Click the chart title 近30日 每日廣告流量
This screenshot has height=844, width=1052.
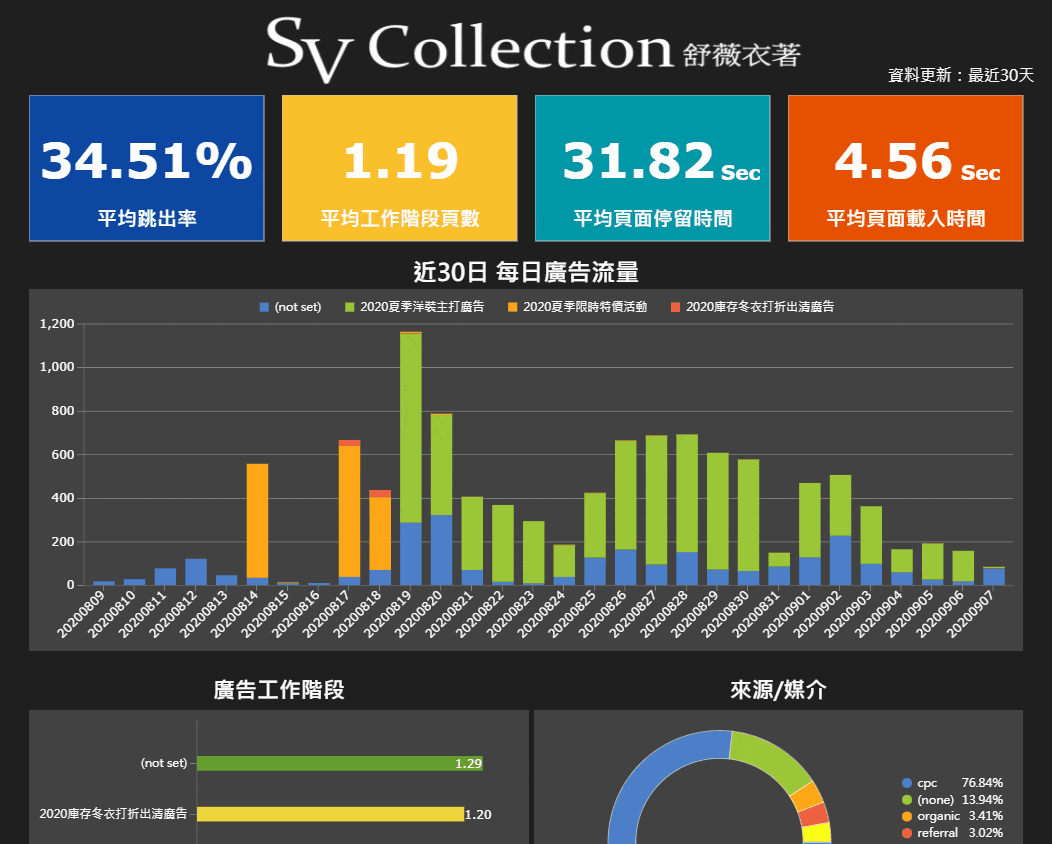point(526,272)
